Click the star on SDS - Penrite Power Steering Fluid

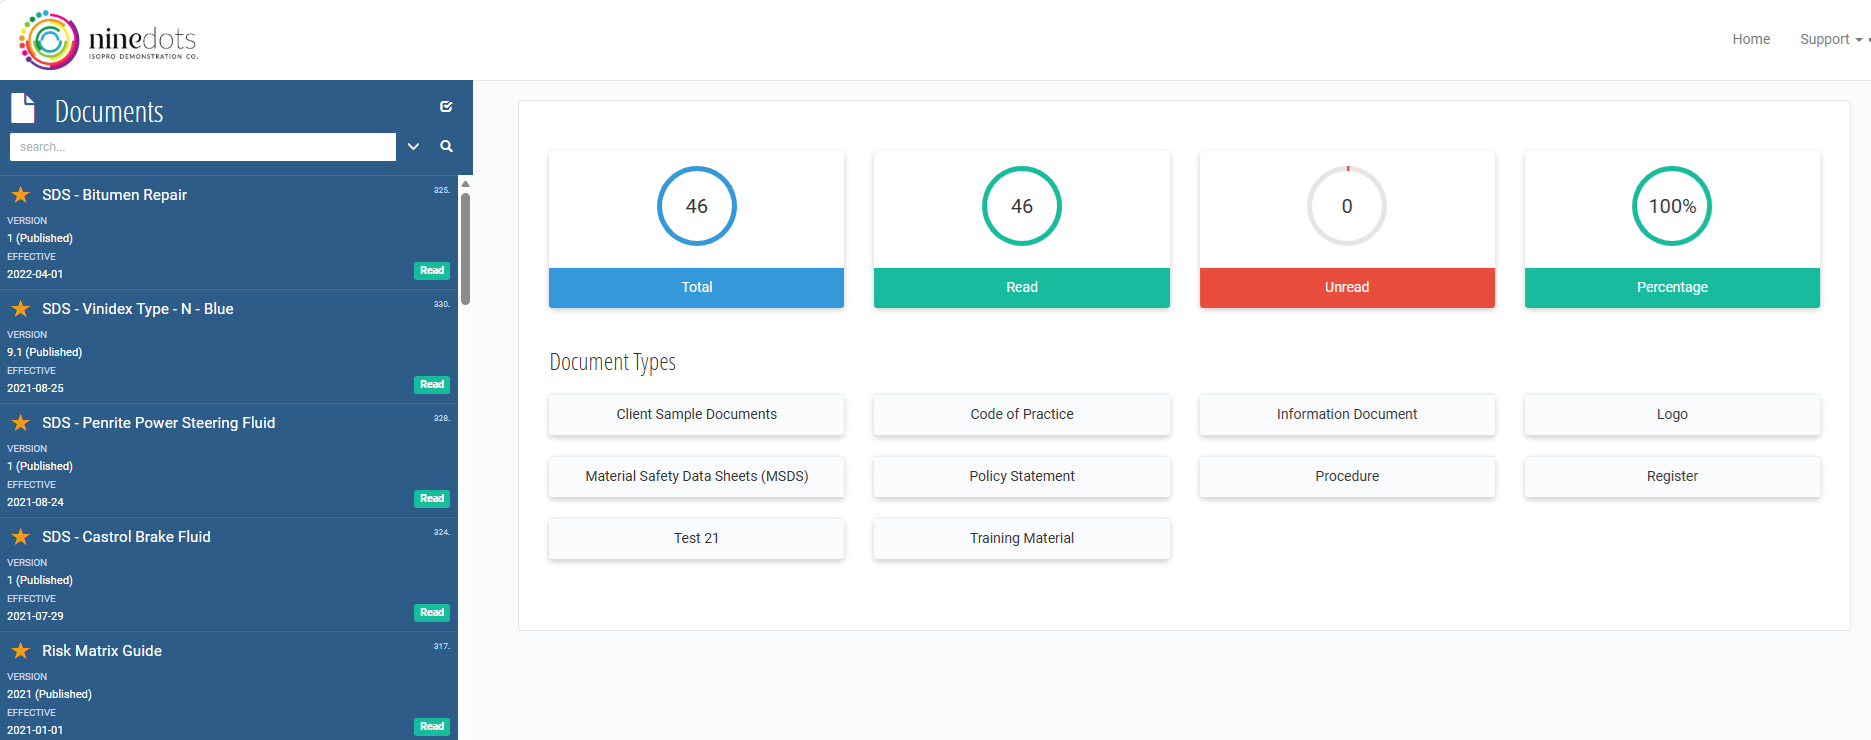click(20, 423)
